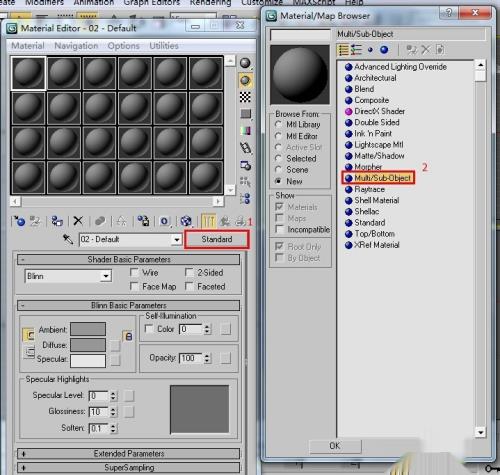The width and height of the screenshot is (500, 475).
Task: Enable Face Map checkbox
Action: [134, 286]
